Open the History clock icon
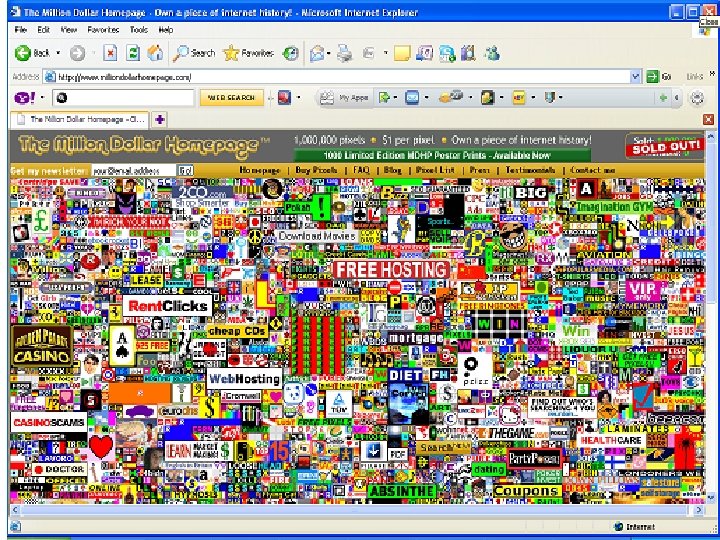The width and height of the screenshot is (720, 540). 291,53
